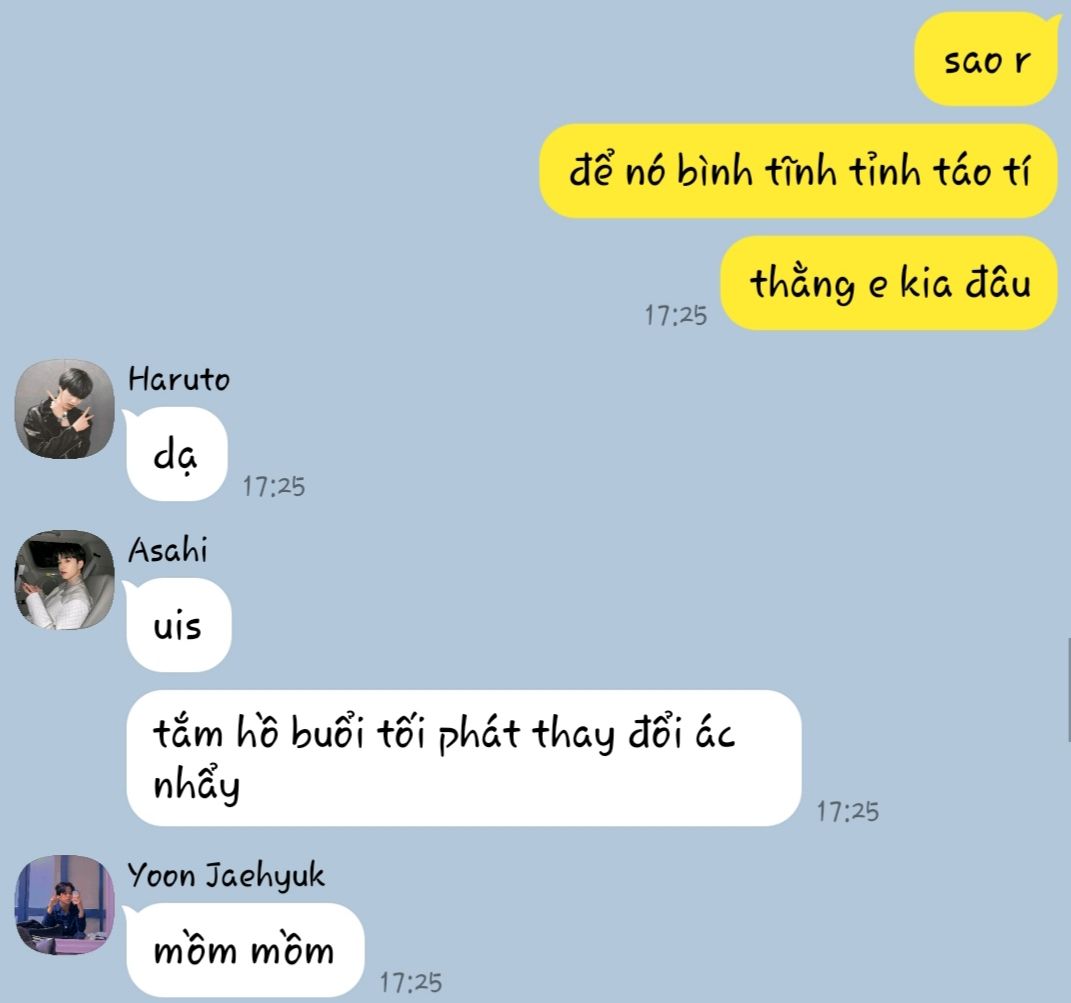Tap Asahi's avatar photo

(x=65, y=579)
